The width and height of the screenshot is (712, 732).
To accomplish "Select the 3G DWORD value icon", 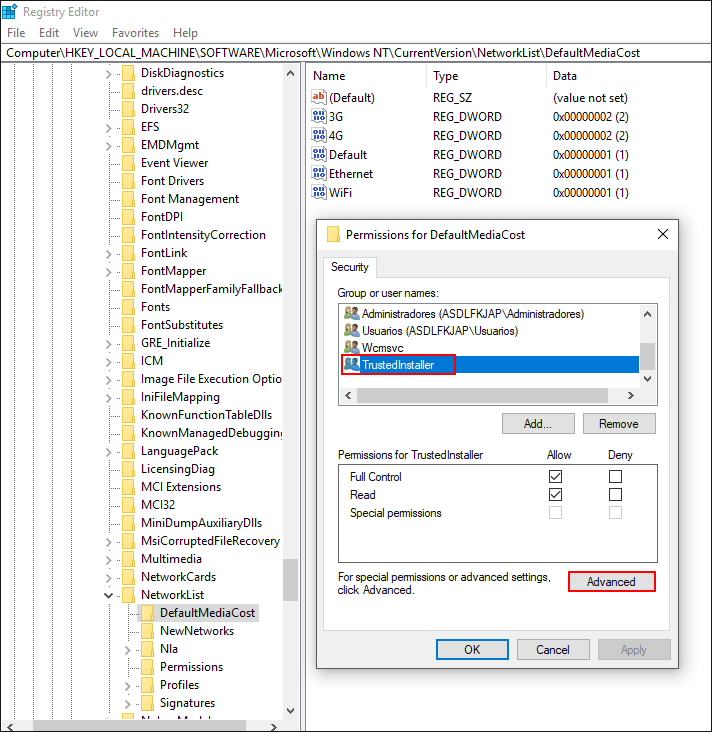I will pos(318,116).
